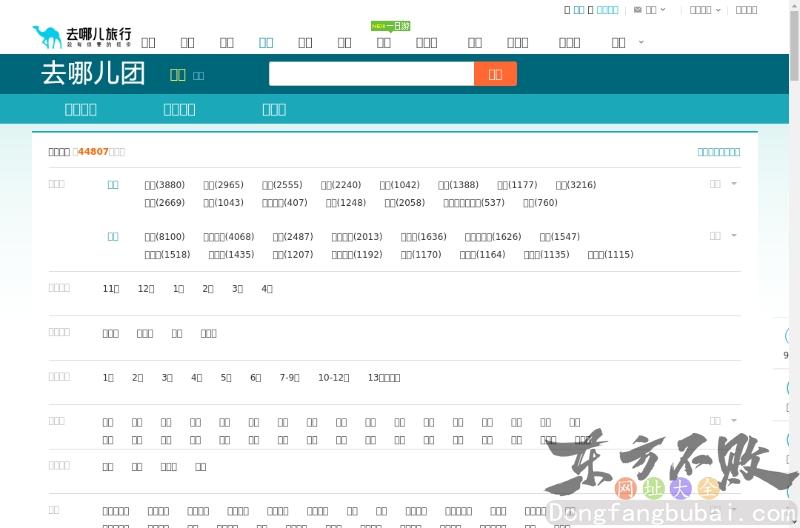Expand the last top navigation item's arrow
Screen dimensions: 800x528
[x=641, y=42]
